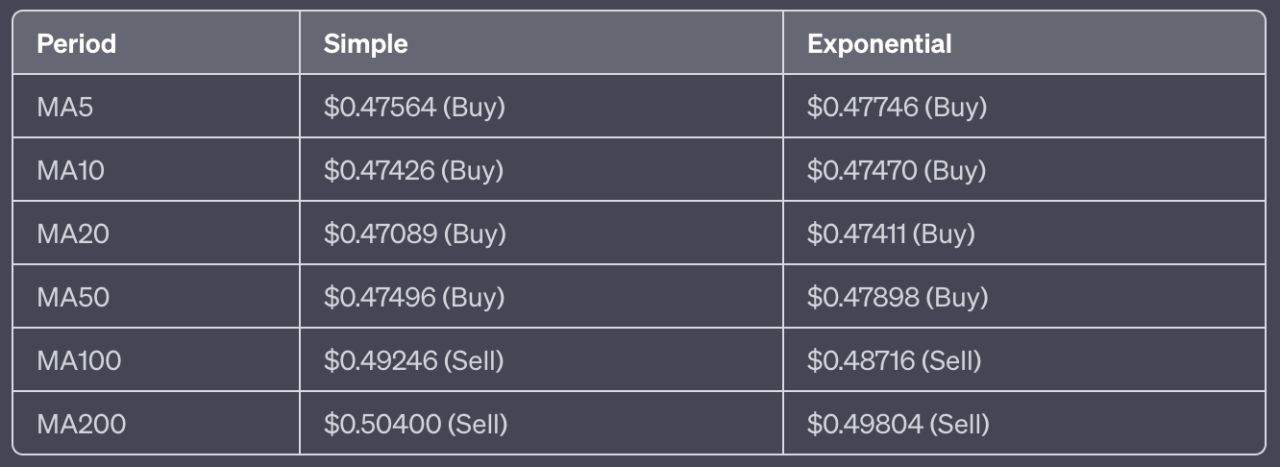The width and height of the screenshot is (1280, 467).
Task: Click the Exponential column header
Action: pyautogui.click(x=879, y=44)
